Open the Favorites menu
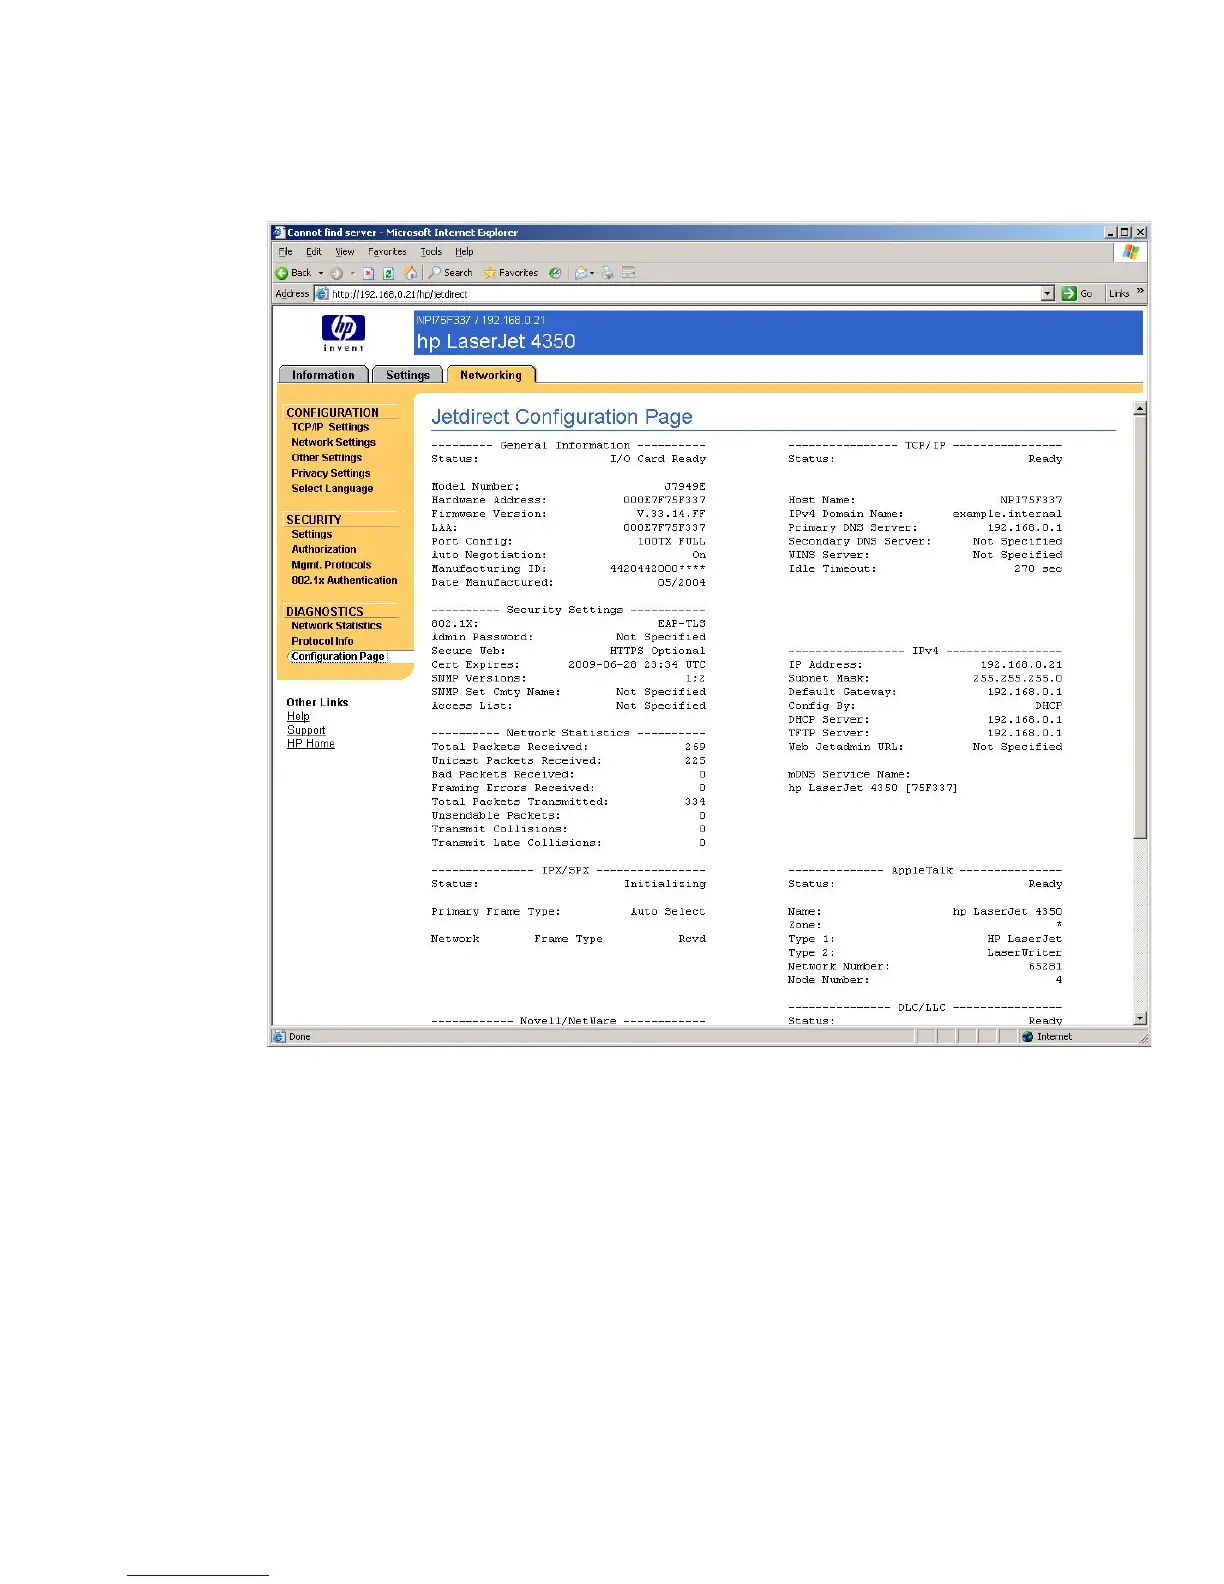The height and width of the screenshot is (1584, 1224). [x=387, y=252]
